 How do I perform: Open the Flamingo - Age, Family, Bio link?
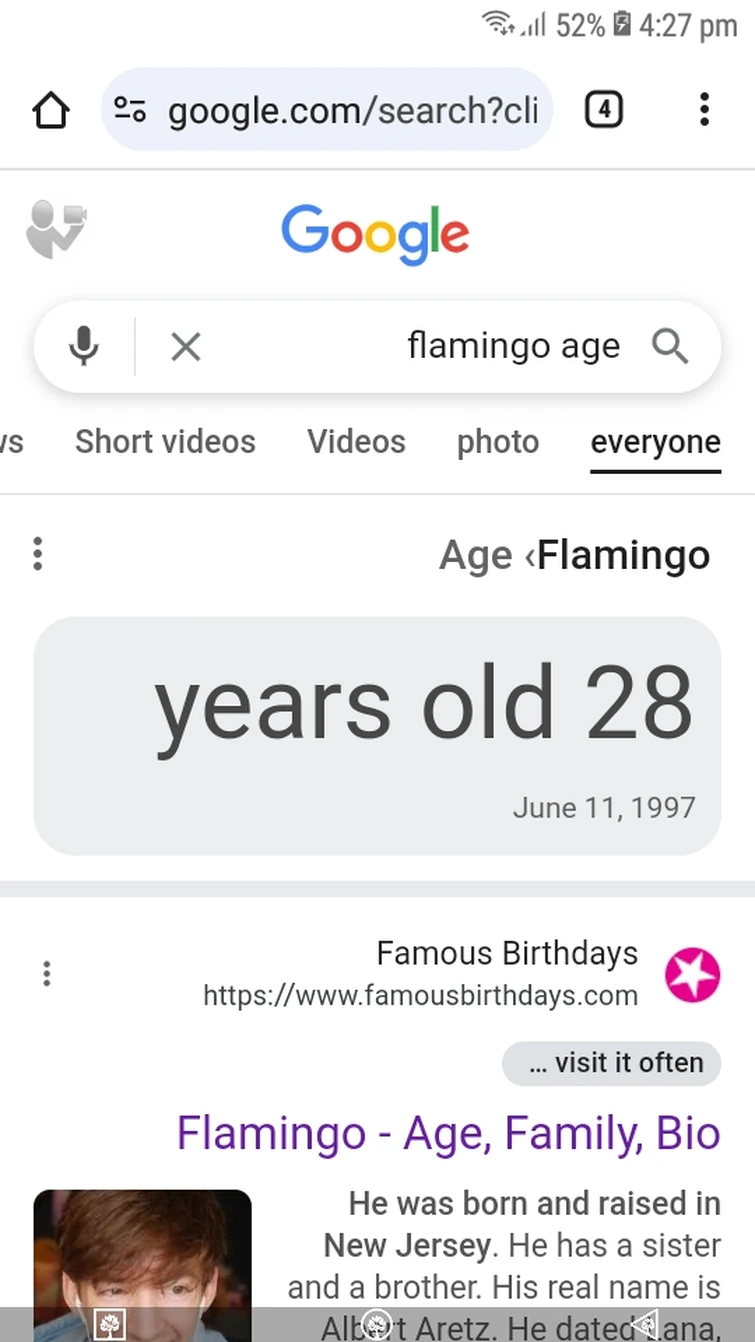[446, 1133]
